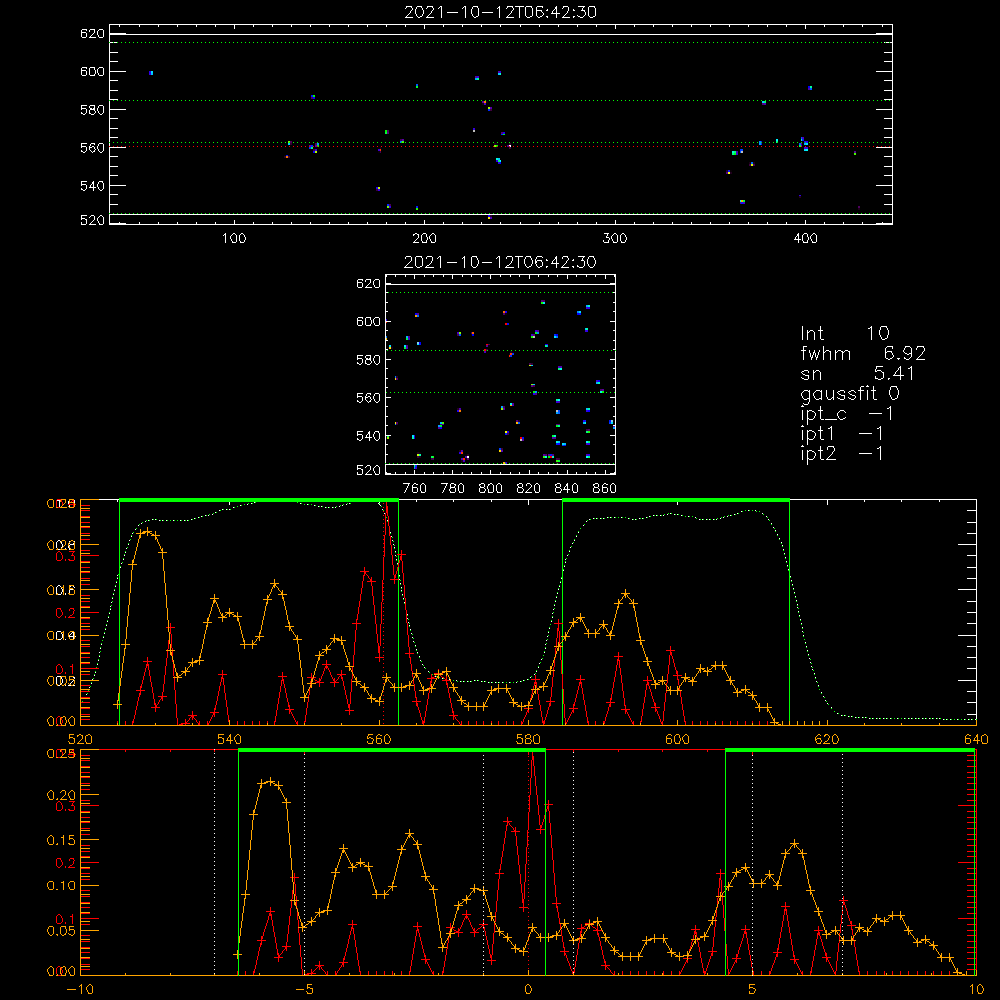Click the bottom plot x-axis label 10
The height and width of the screenshot is (1000, 1000).
(x=976, y=989)
